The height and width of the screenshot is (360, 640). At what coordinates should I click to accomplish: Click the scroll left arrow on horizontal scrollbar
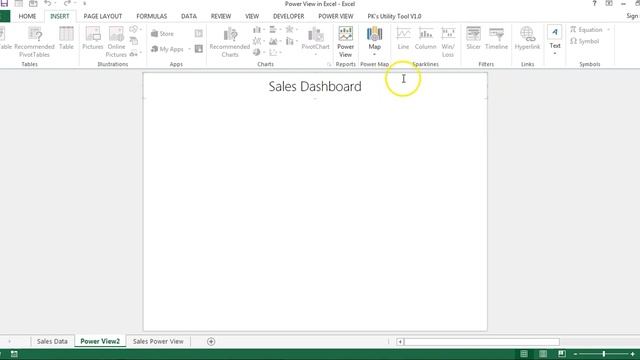tap(400, 342)
